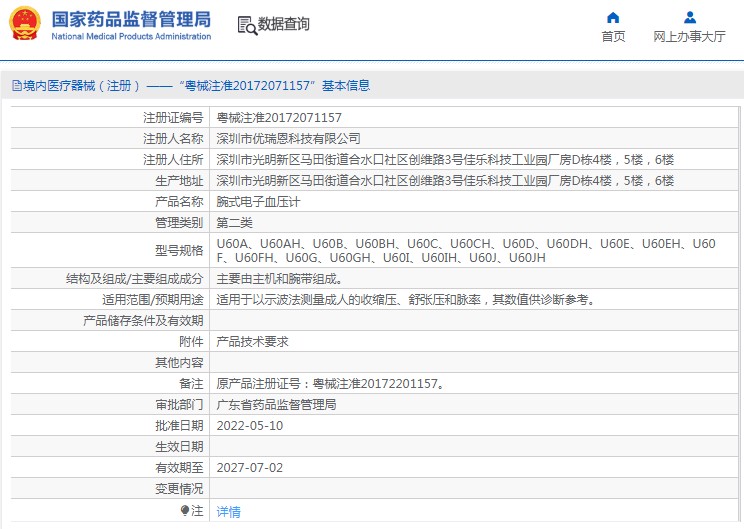
Task: Click the lightbulb 注 icon
Action: pyautogui.click(x=185, y=510)
